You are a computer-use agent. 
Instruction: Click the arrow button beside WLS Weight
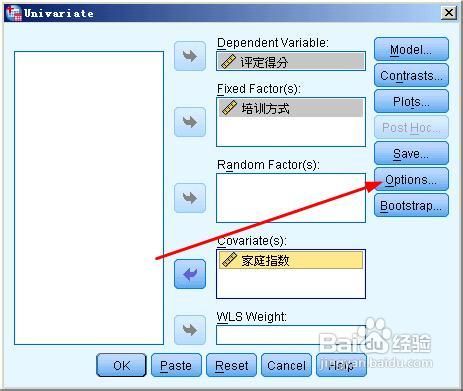[190, 330]
